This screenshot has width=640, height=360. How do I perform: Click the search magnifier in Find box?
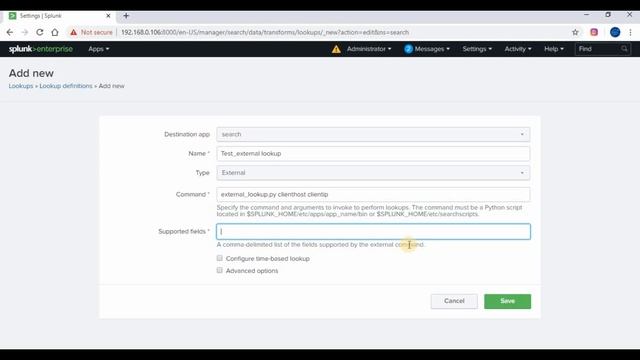click(x=624, y=49)
